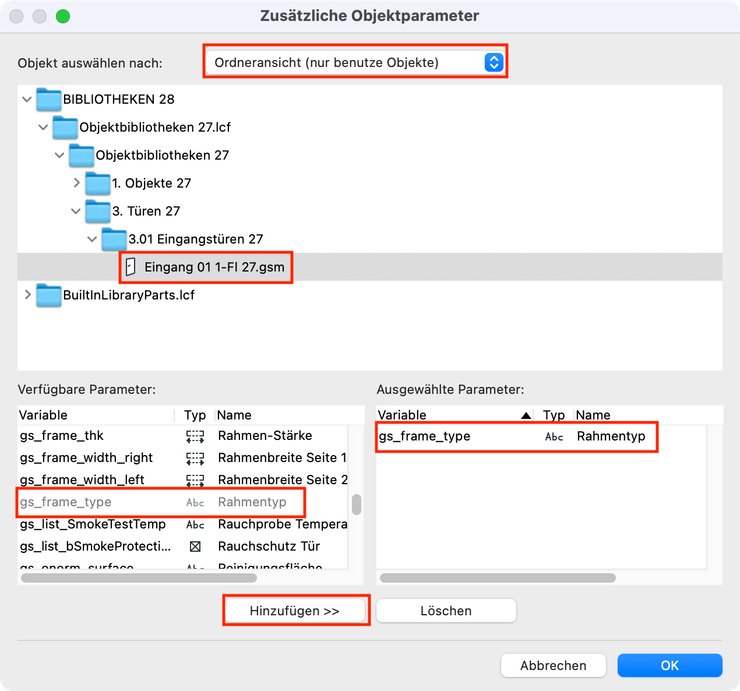The image size is (740, 691).
Task: Expand the BuiltInLibraryParts.lcf node
Action: click(26, 295)
